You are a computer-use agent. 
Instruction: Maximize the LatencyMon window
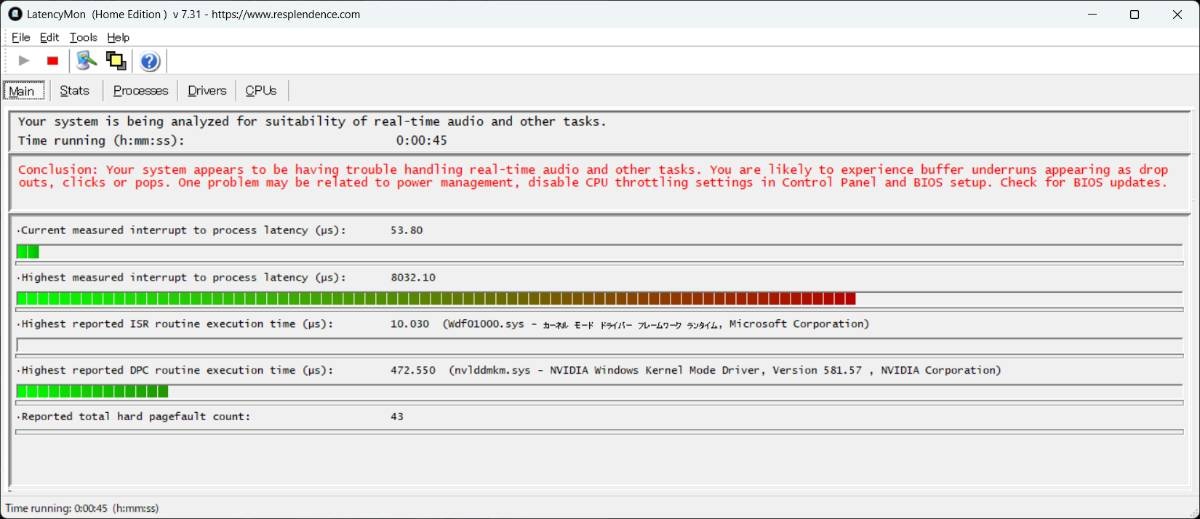click(x=1134, y=14)
